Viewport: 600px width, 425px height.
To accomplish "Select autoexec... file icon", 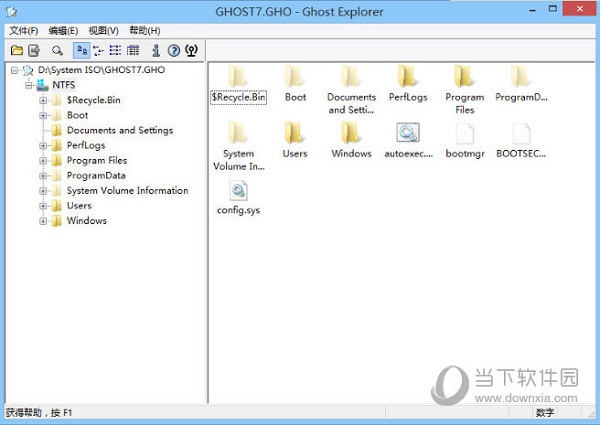I will [408, 133].
